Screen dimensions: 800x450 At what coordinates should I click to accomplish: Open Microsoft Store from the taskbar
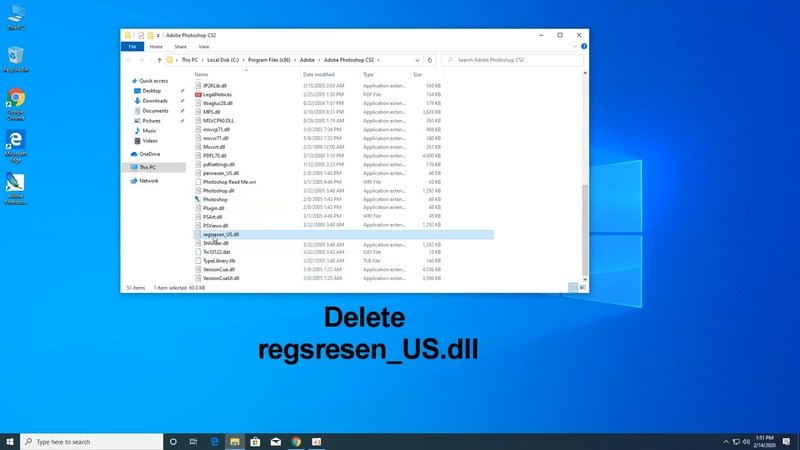[x=255, y=441]
